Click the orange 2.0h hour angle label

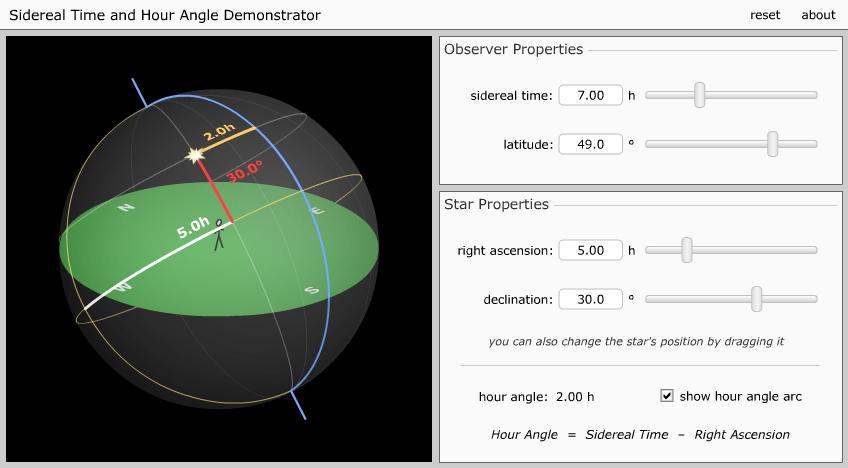219,132
